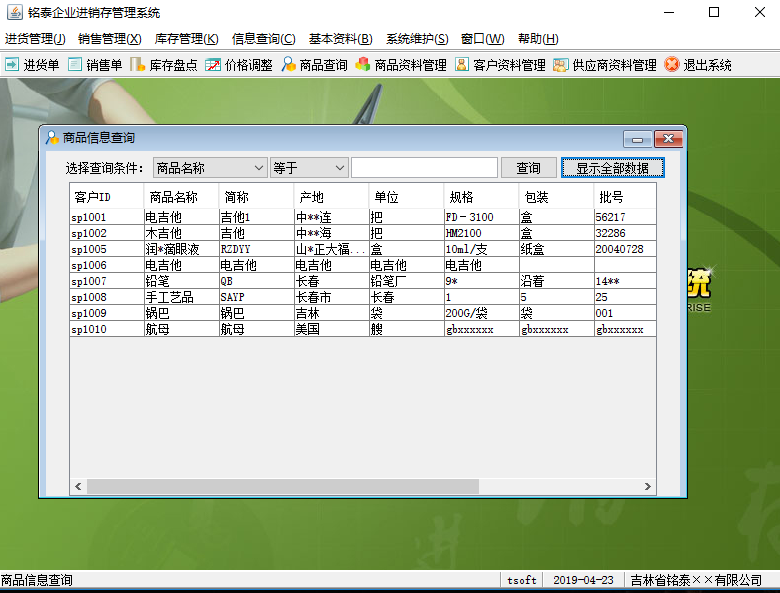Click the horizontal scrollbar thumb of the table
The height and width of the screenshot is (593, 780).
[283, 486]
